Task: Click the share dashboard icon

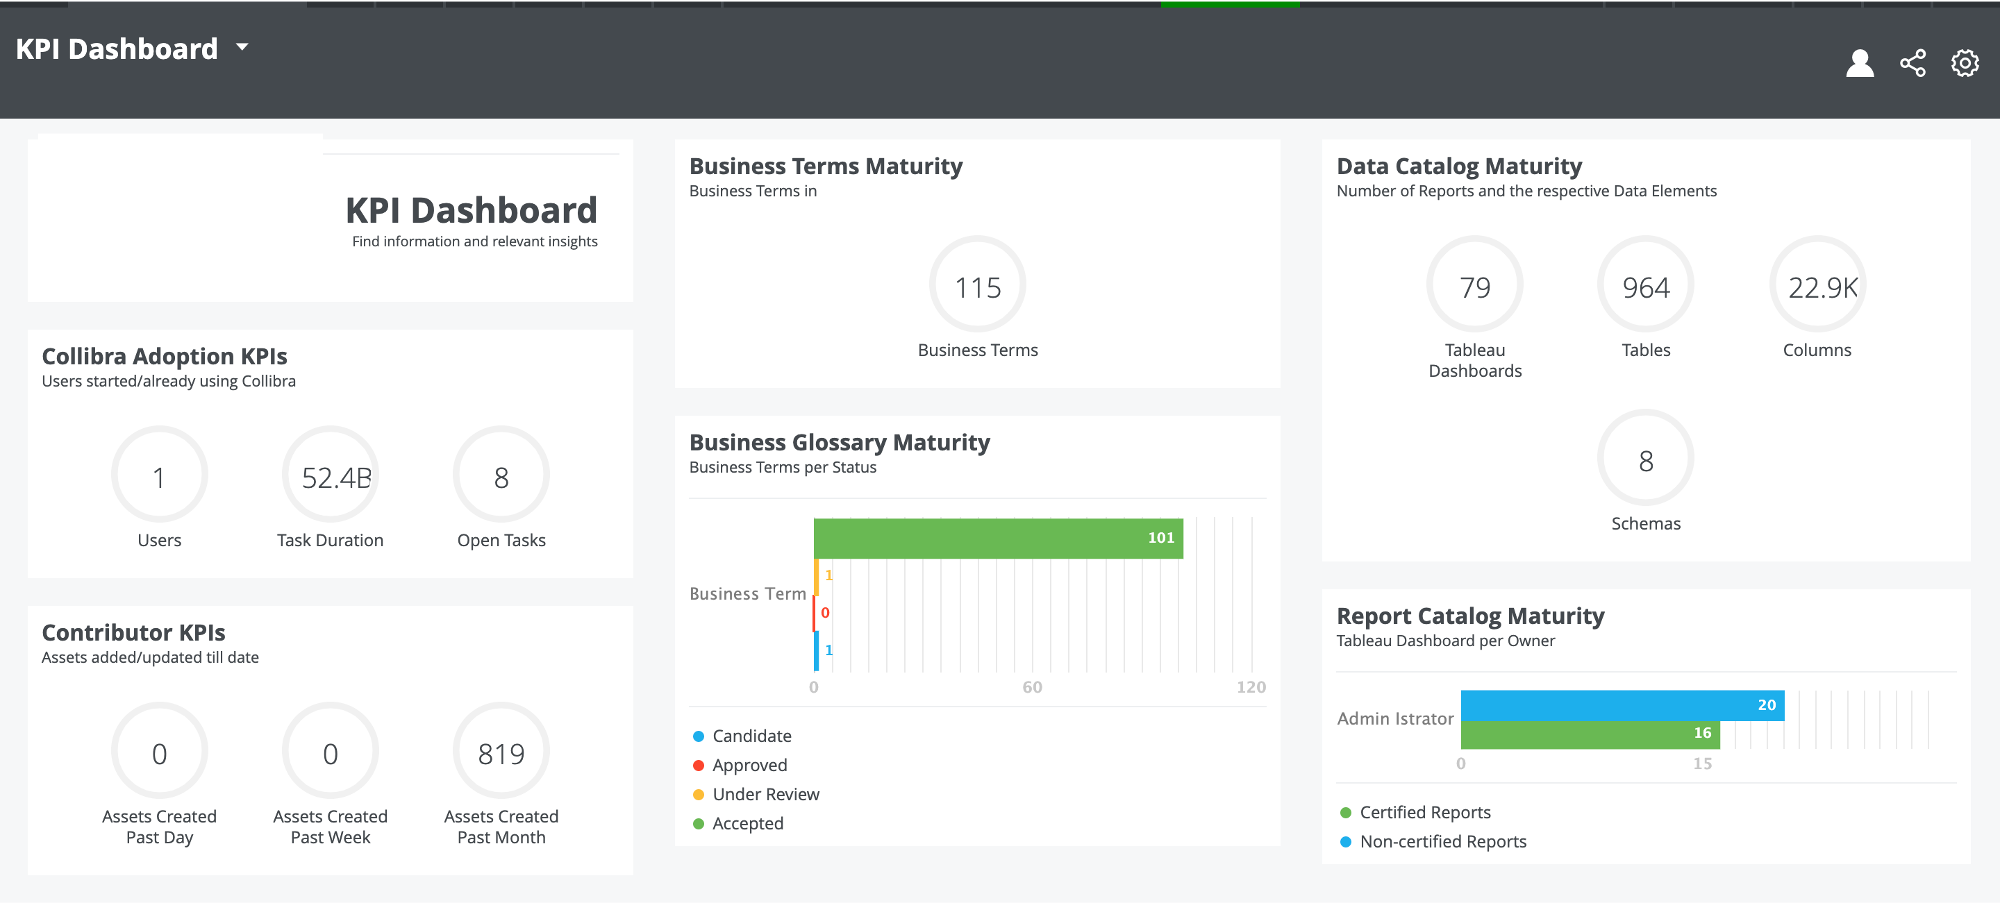Action: coord(1913,63)
